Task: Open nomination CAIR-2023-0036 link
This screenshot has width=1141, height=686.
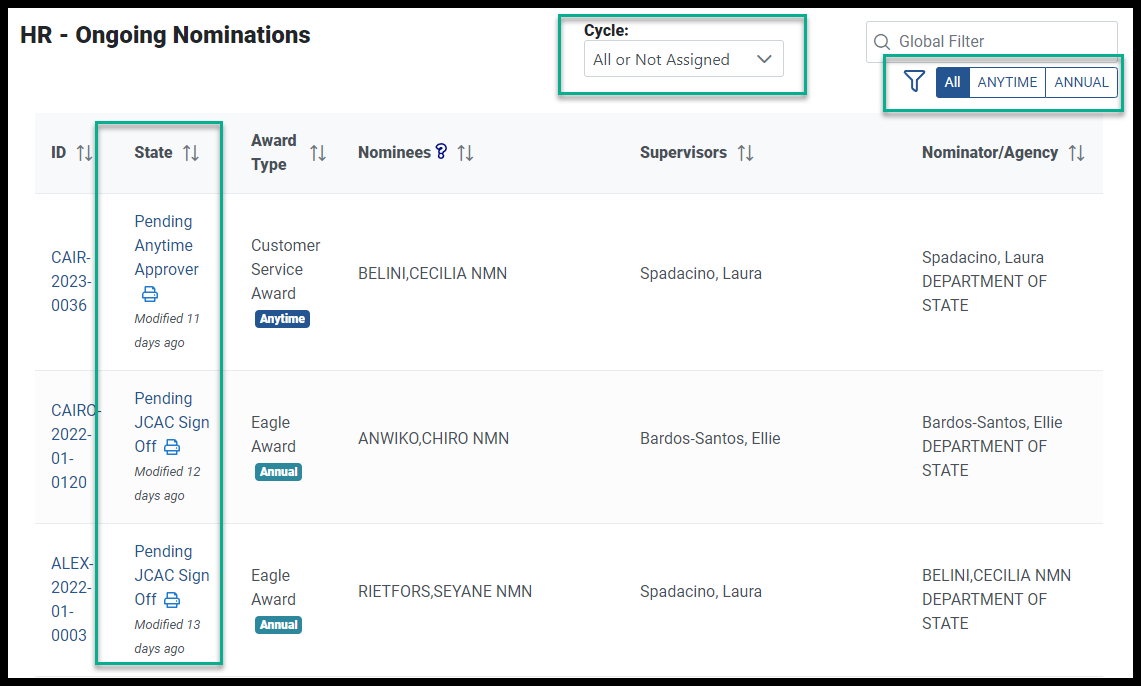Action: pos(71,282)
